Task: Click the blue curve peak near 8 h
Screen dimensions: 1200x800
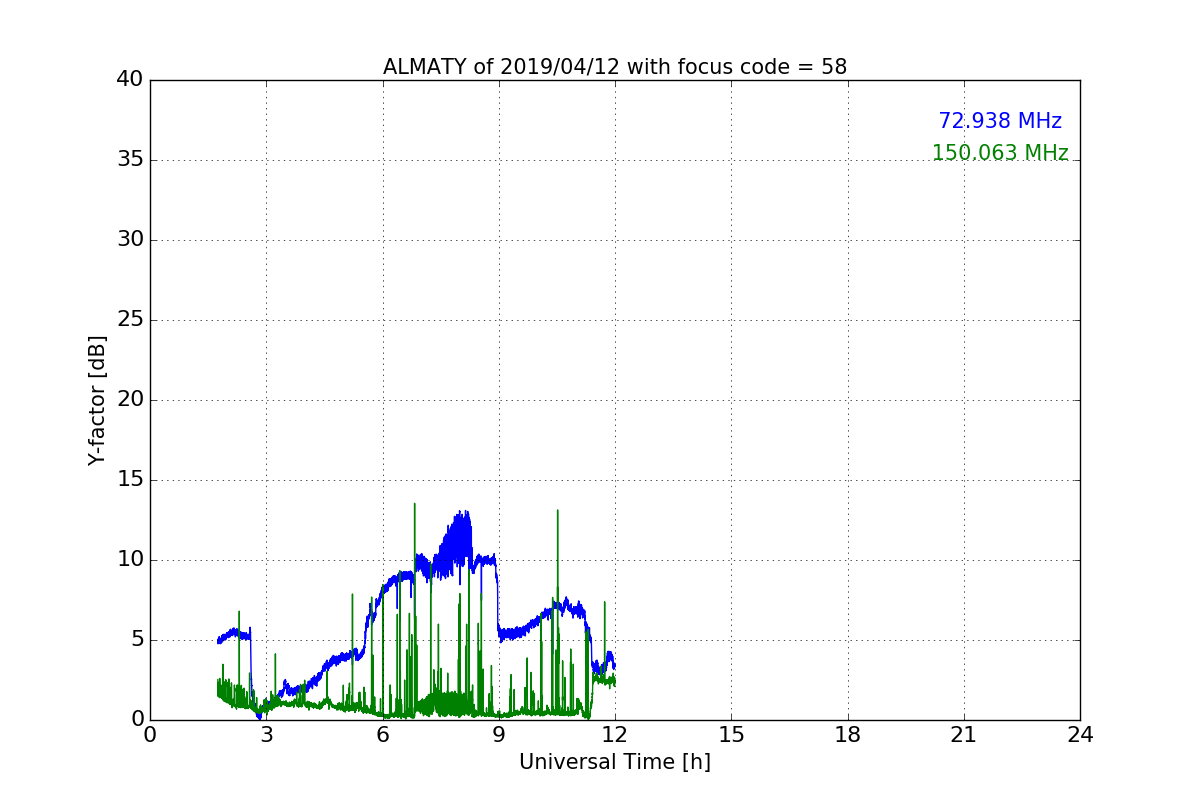Action: point(462,513)
